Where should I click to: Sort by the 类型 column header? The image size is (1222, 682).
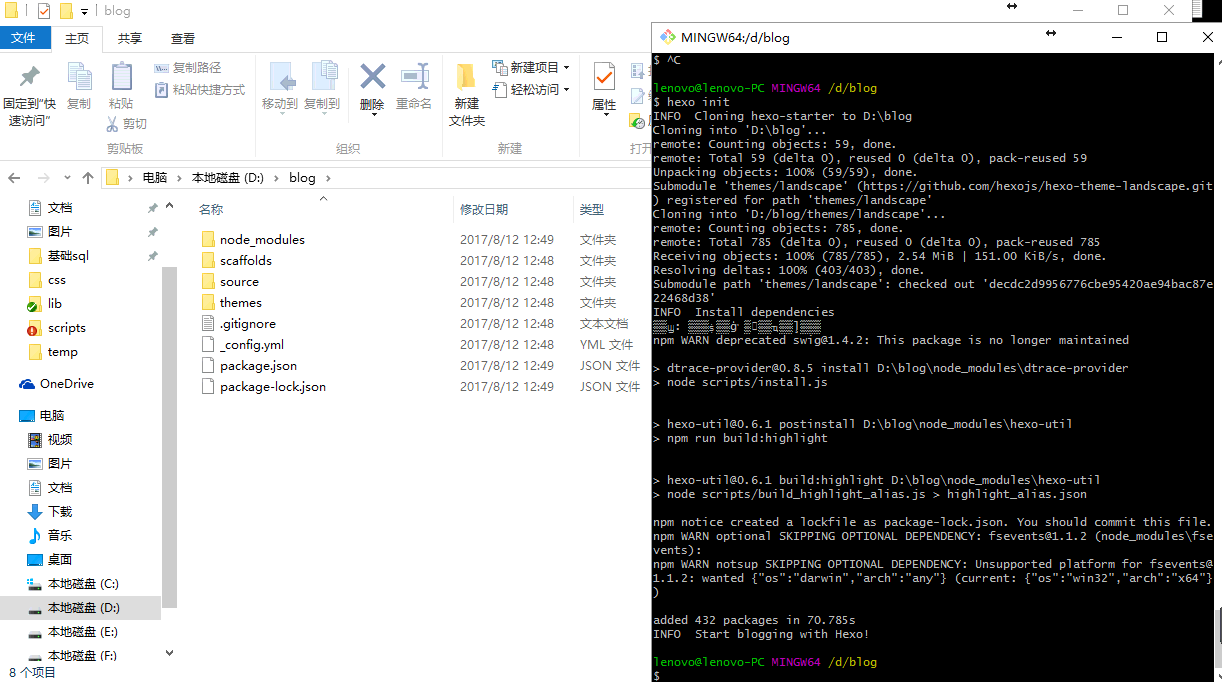coord(592,209)
